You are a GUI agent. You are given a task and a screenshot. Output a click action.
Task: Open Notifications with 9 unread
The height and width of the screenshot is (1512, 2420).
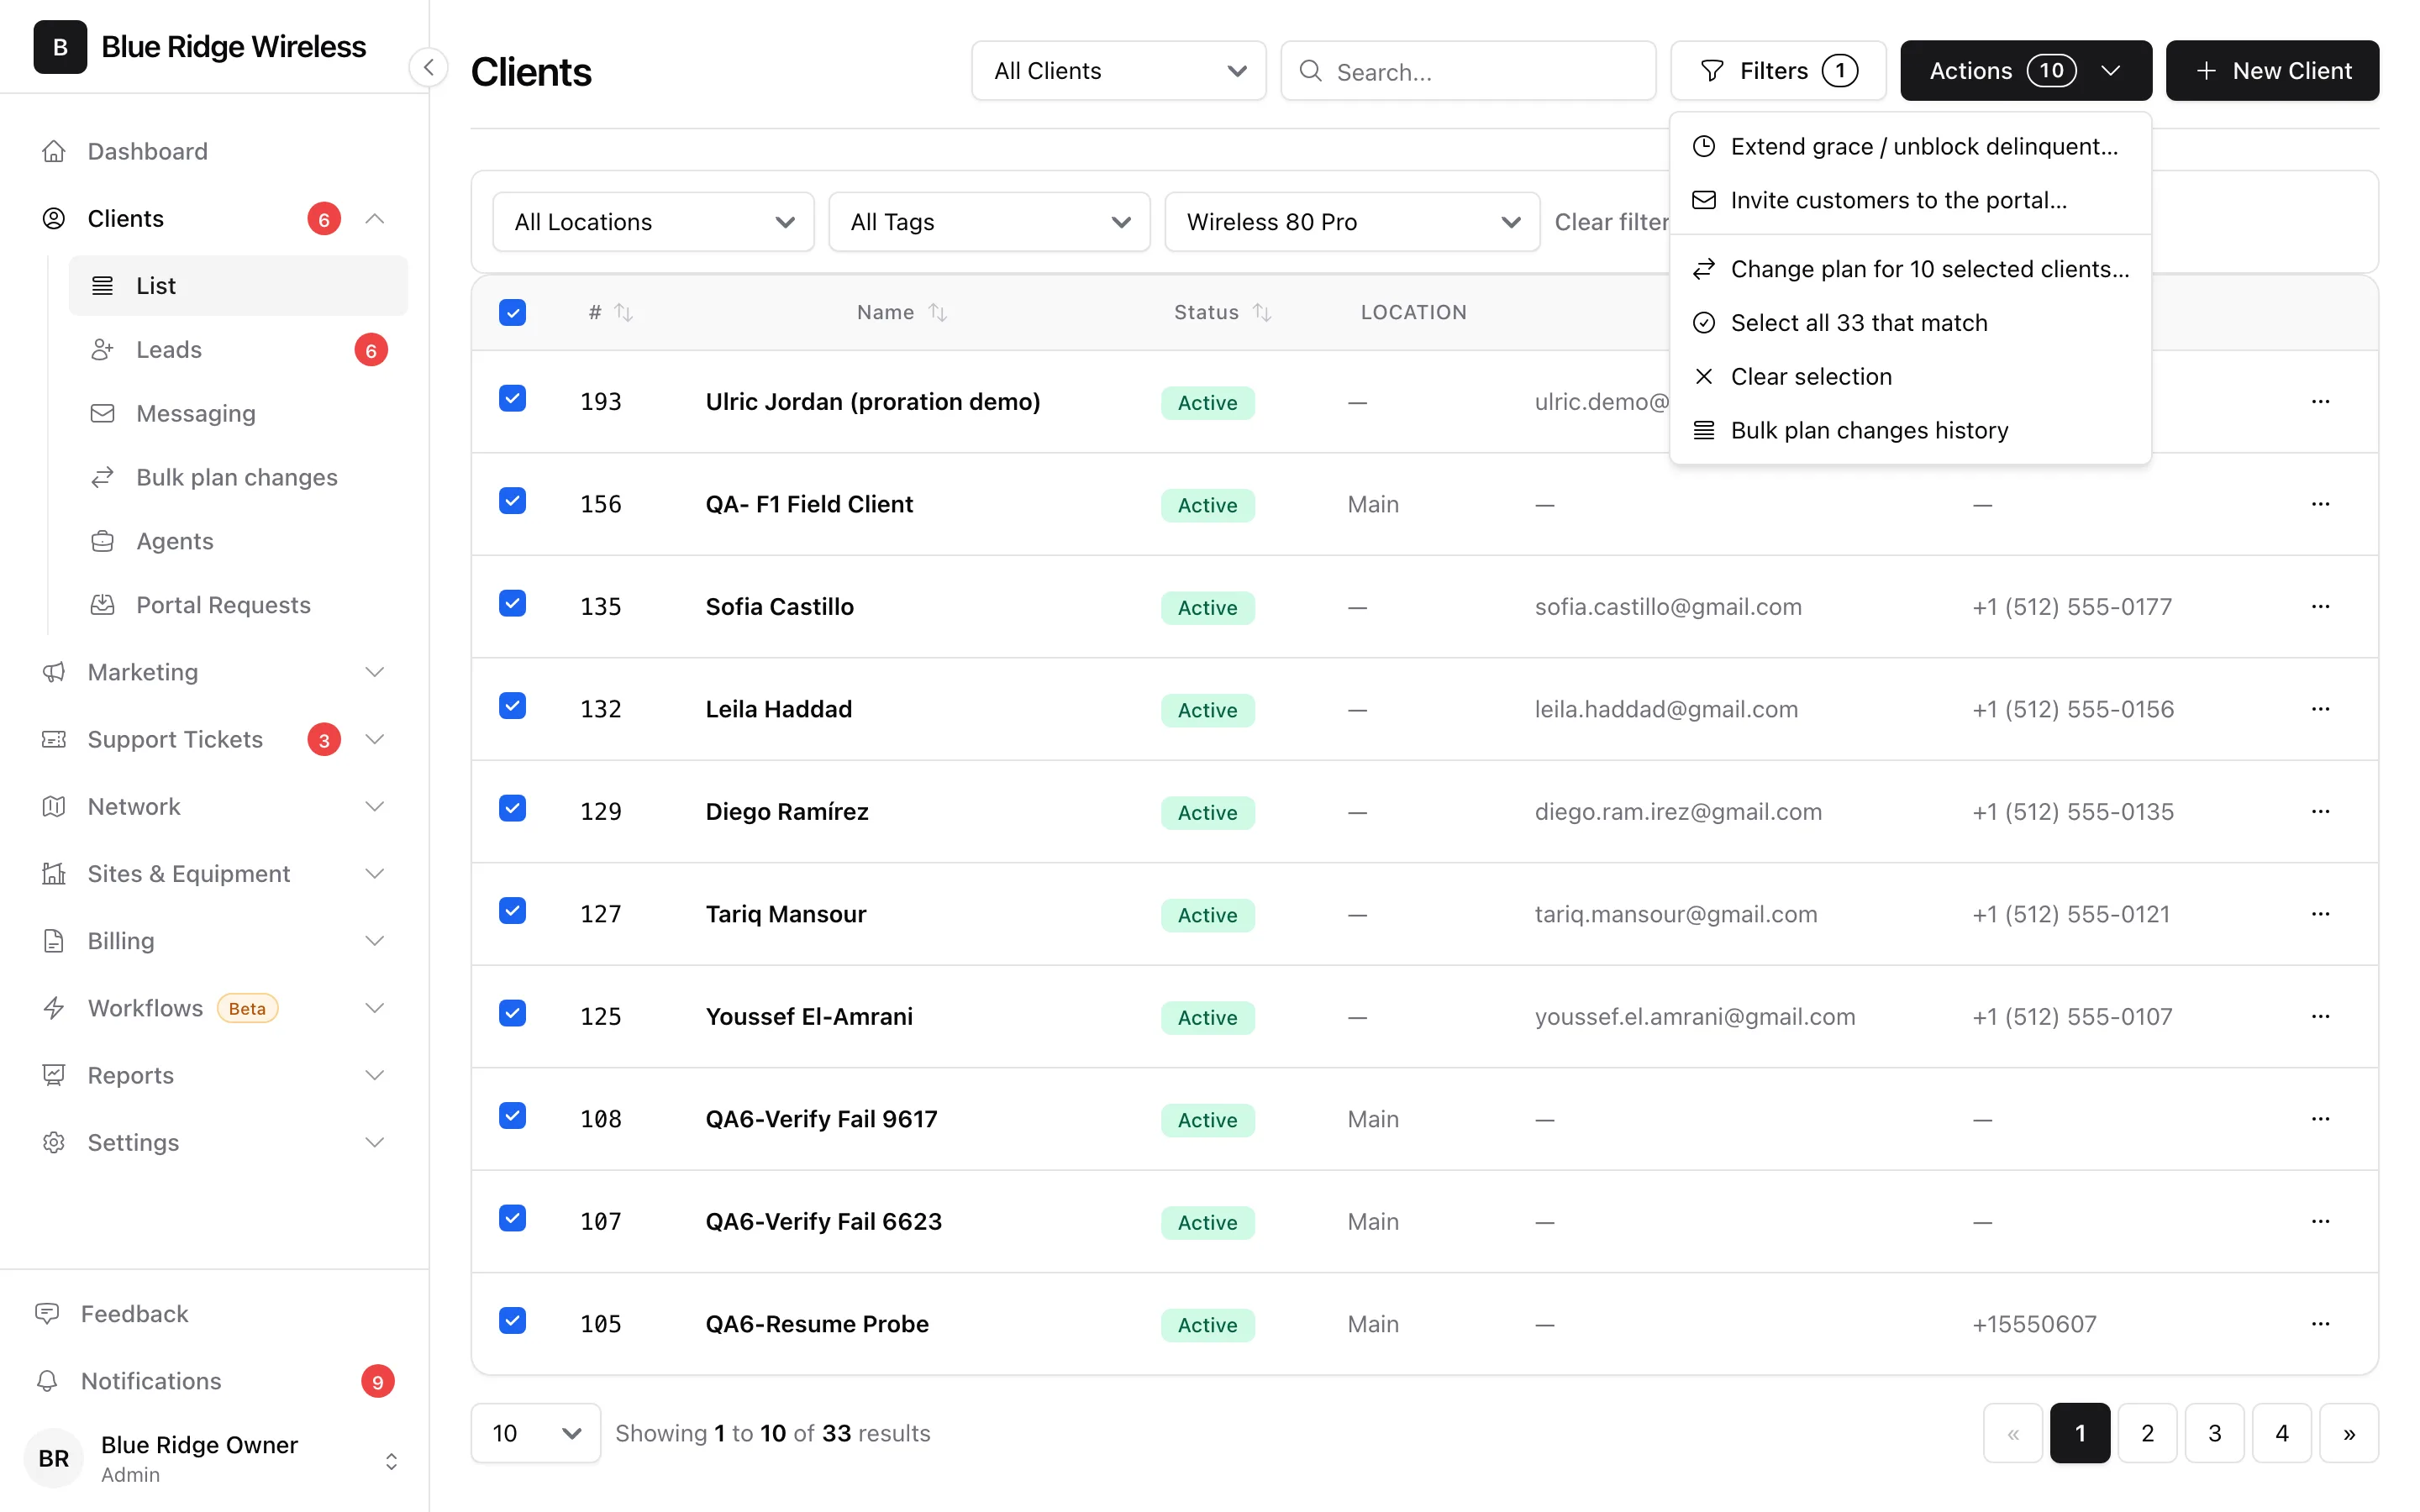pos(214,1380)
